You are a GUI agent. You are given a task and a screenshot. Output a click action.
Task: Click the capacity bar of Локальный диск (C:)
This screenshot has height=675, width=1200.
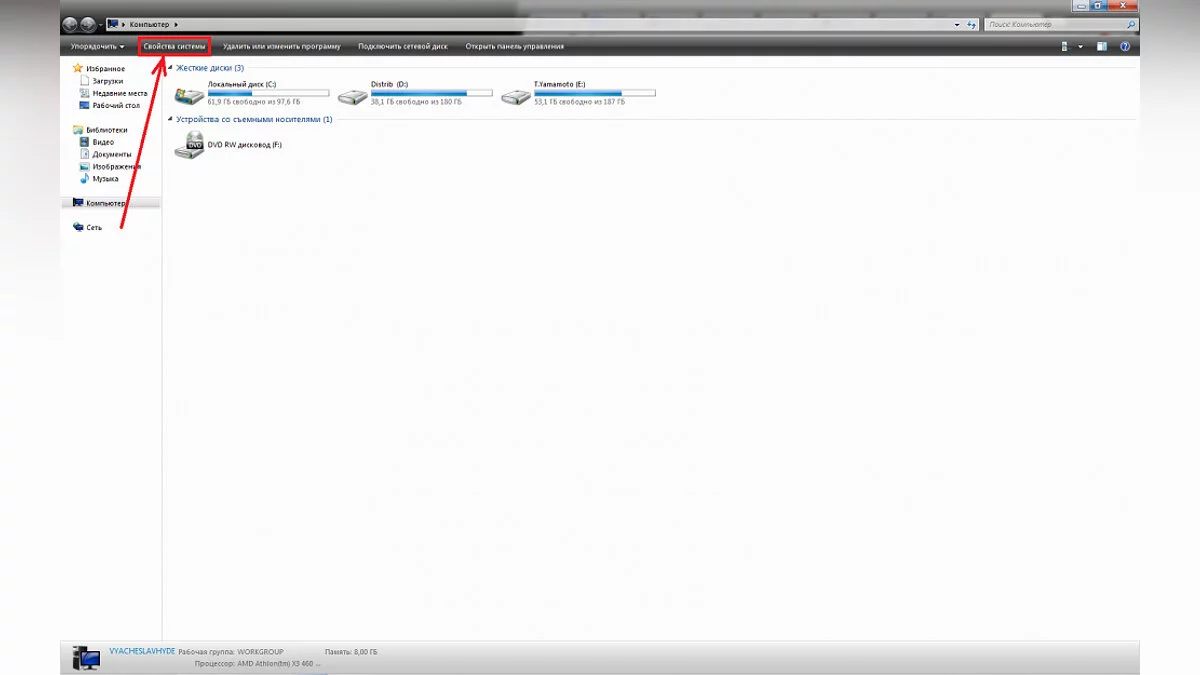coord(268,93)
